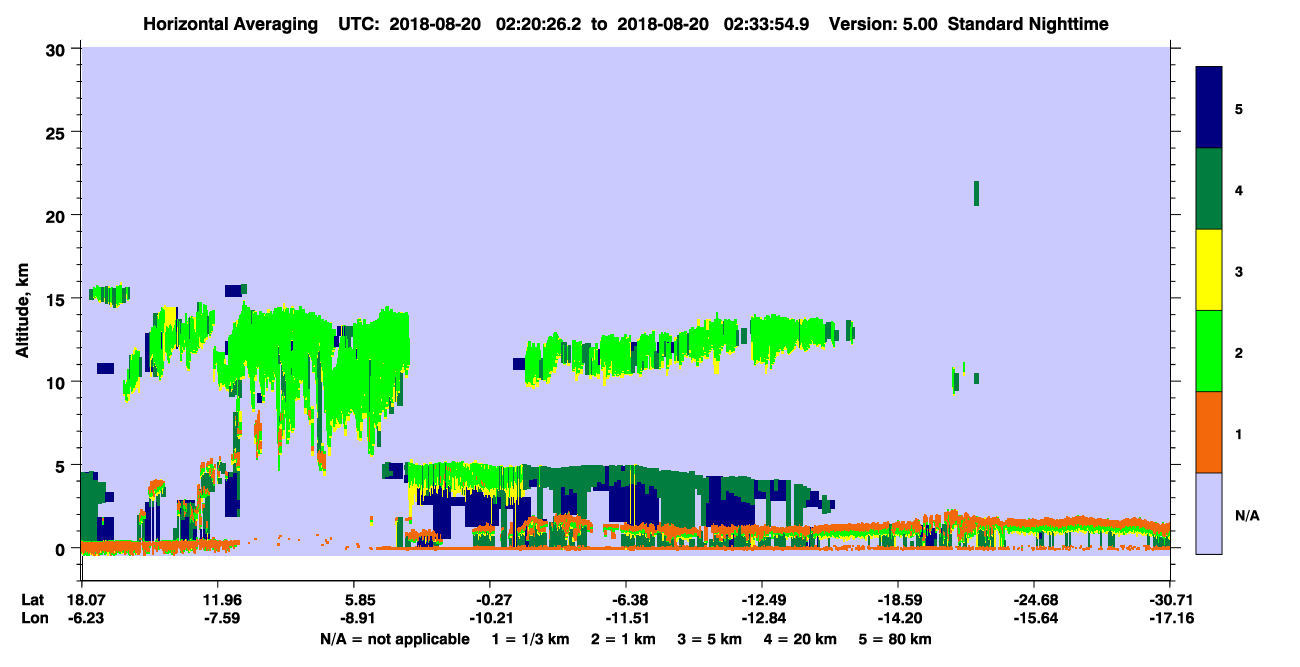This screenshot has height=667, width=1300.
Task: Click the yellow color bar segment labeled 3
Action: coord(1209,270)
